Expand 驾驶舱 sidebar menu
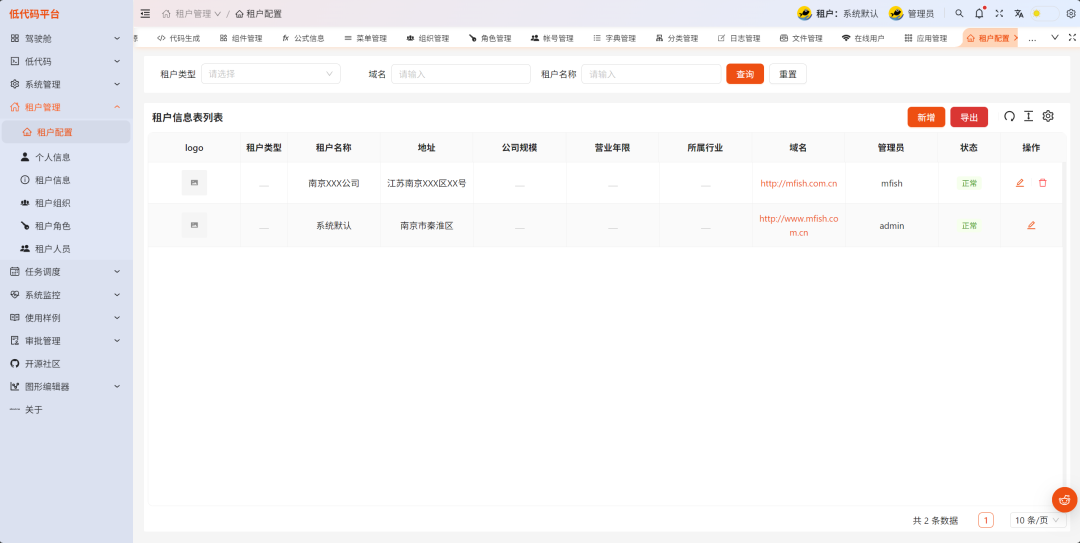Screen dimensions: 1080x543 (66, 39)
